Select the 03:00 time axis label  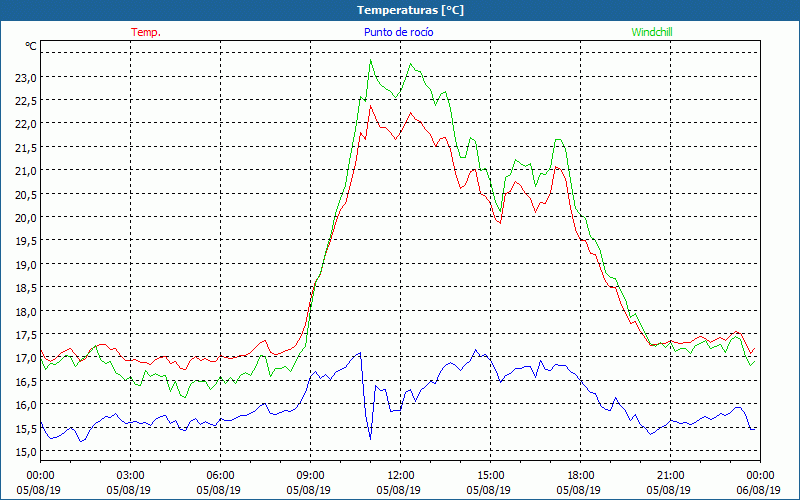tap(130, 475)
